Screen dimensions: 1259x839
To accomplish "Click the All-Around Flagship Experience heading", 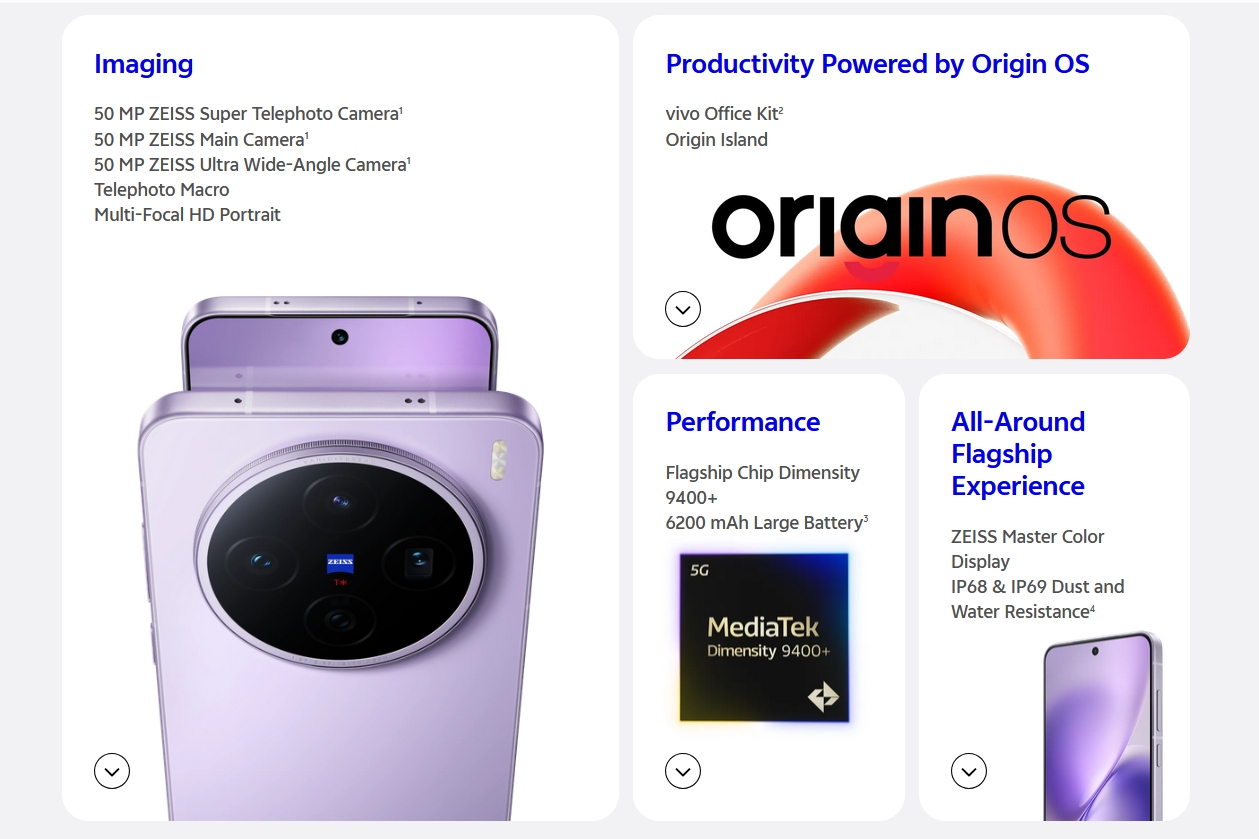I will (1018, 454).
